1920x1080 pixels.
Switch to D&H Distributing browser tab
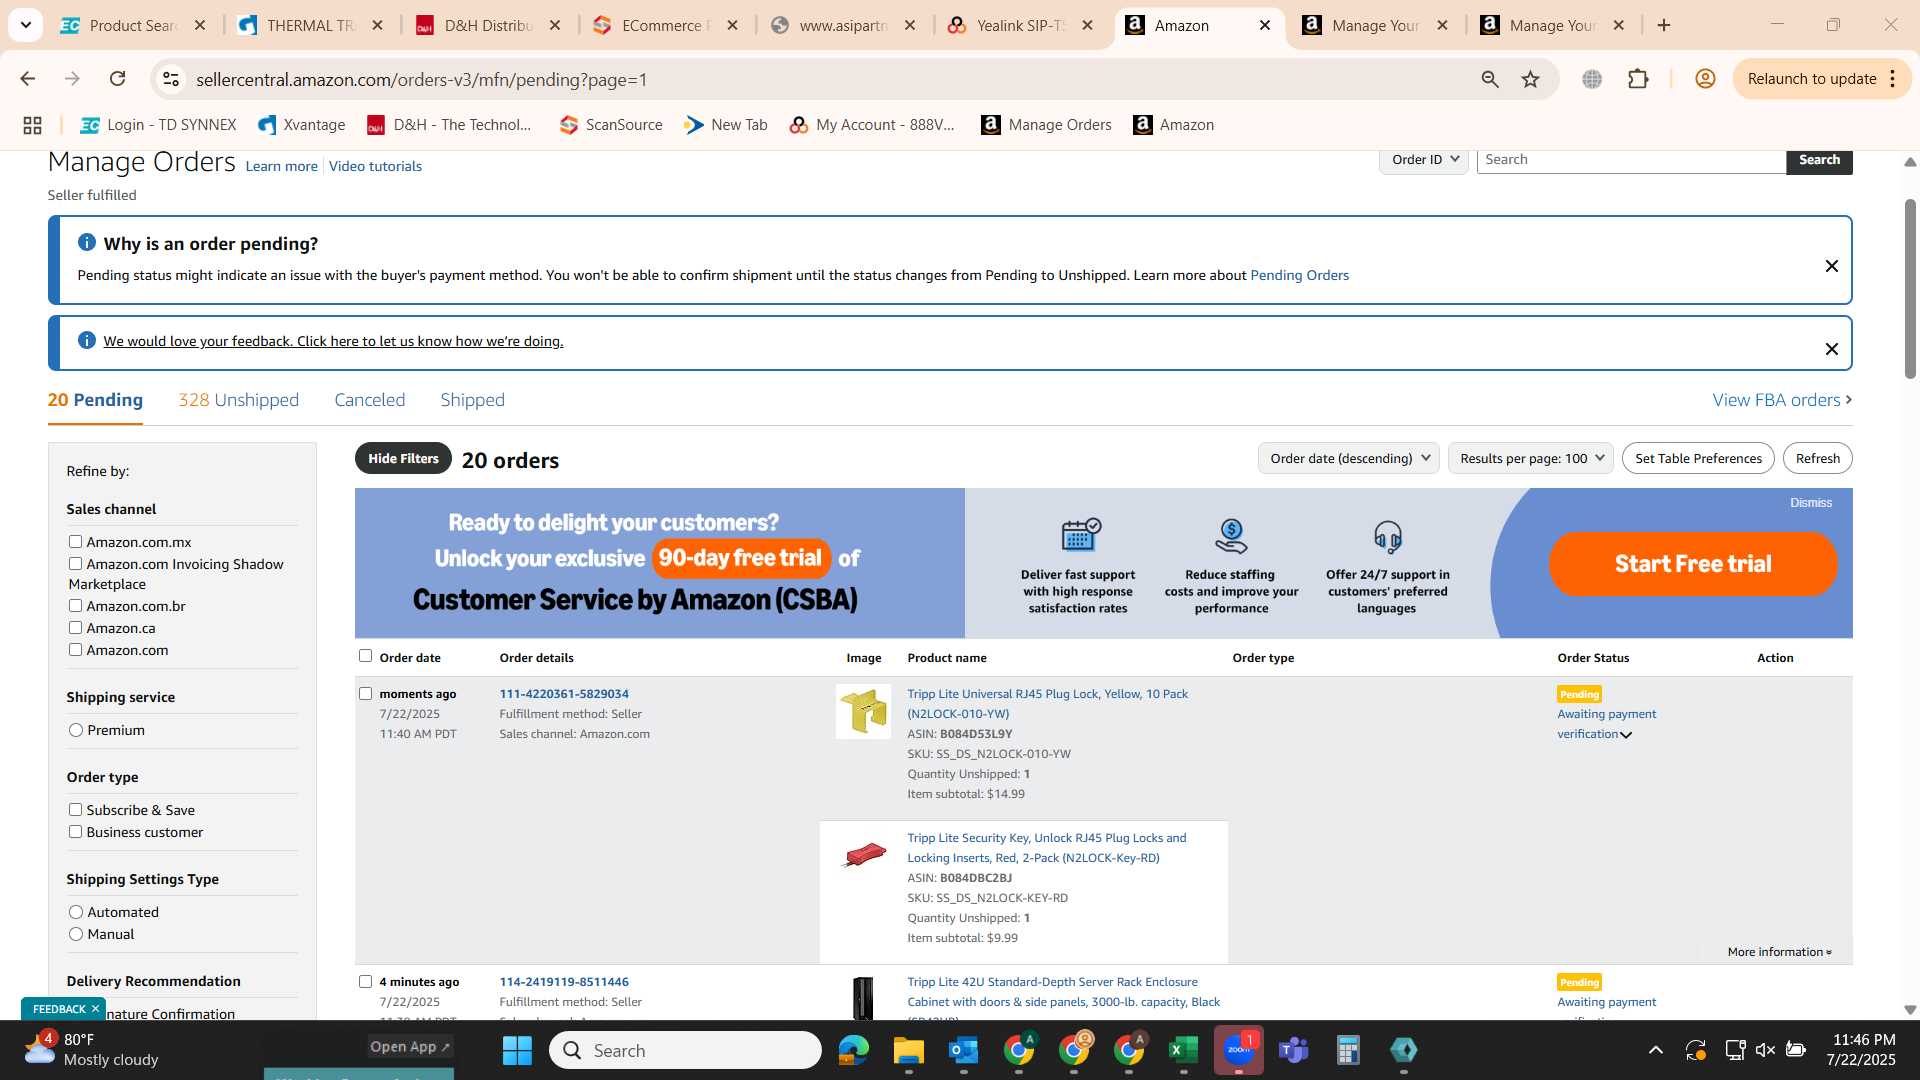coord(488,26)
